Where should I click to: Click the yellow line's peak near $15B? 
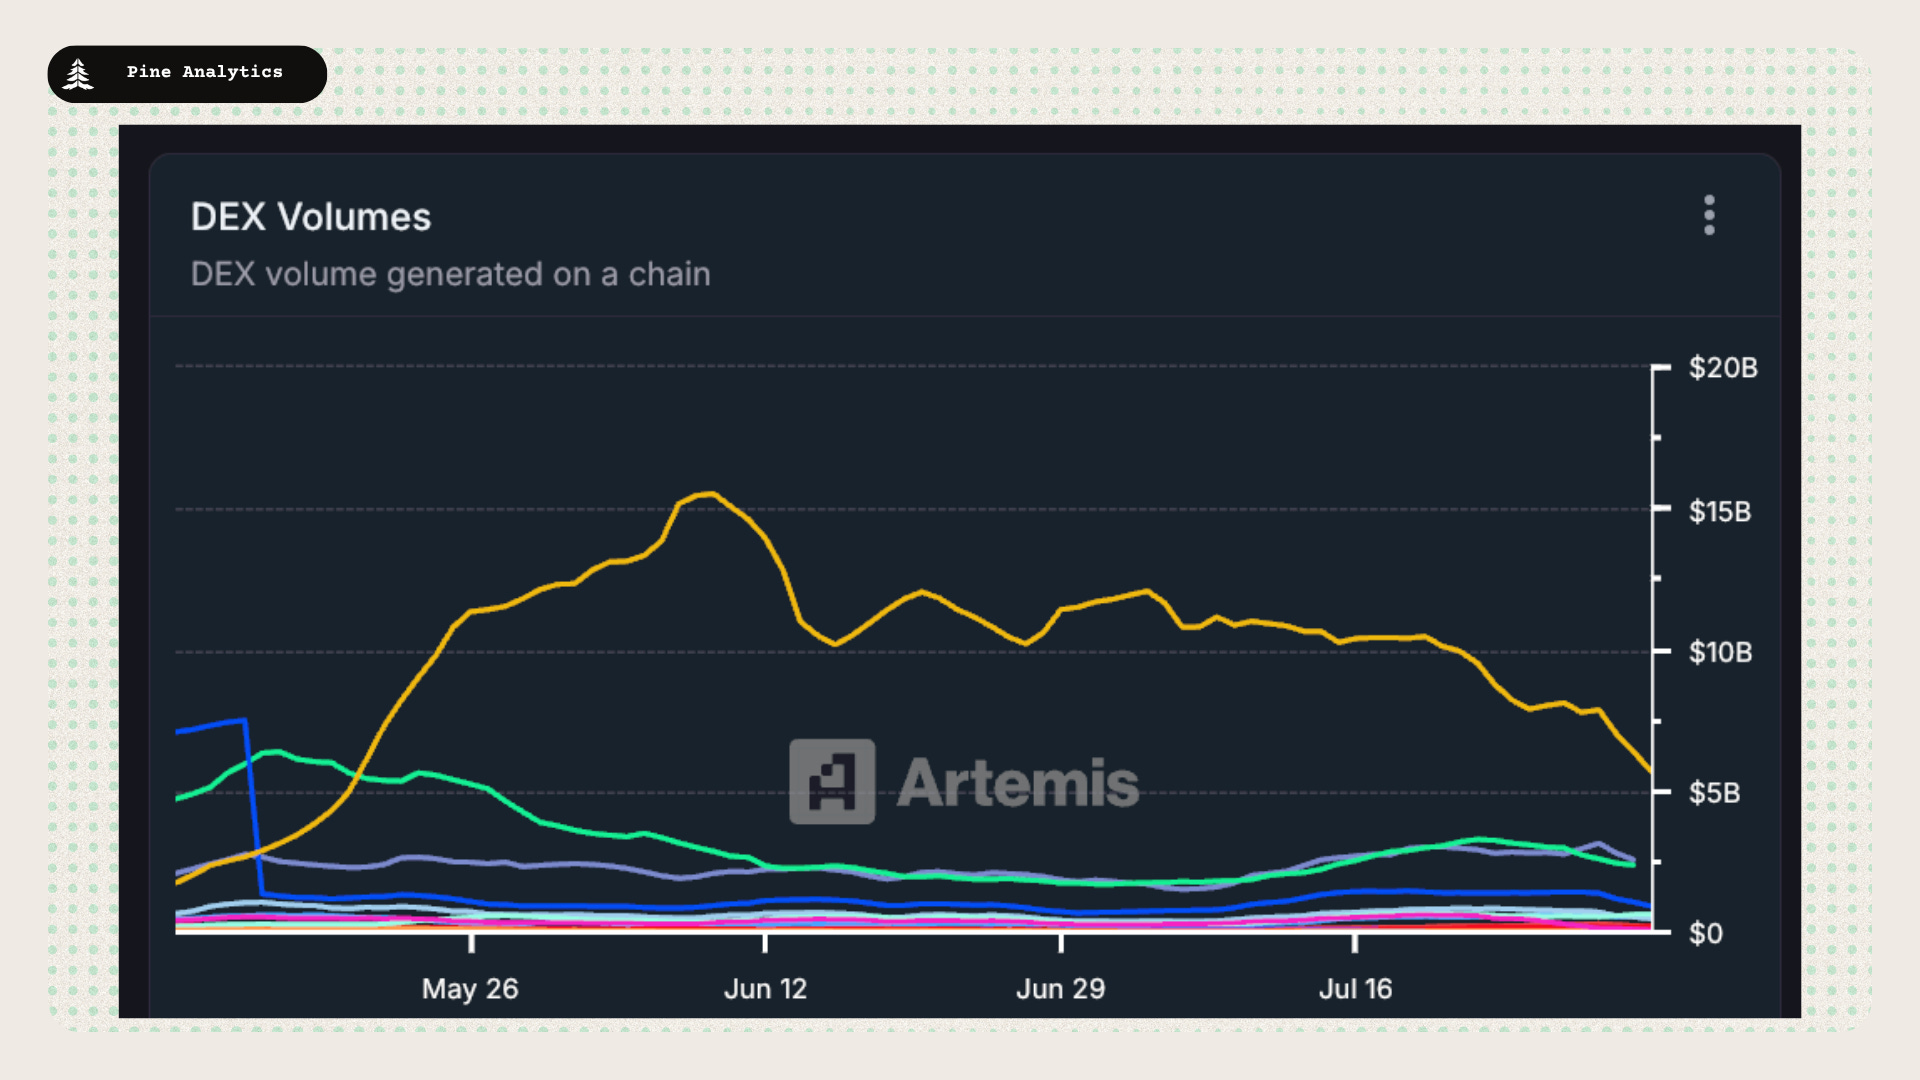709,494
